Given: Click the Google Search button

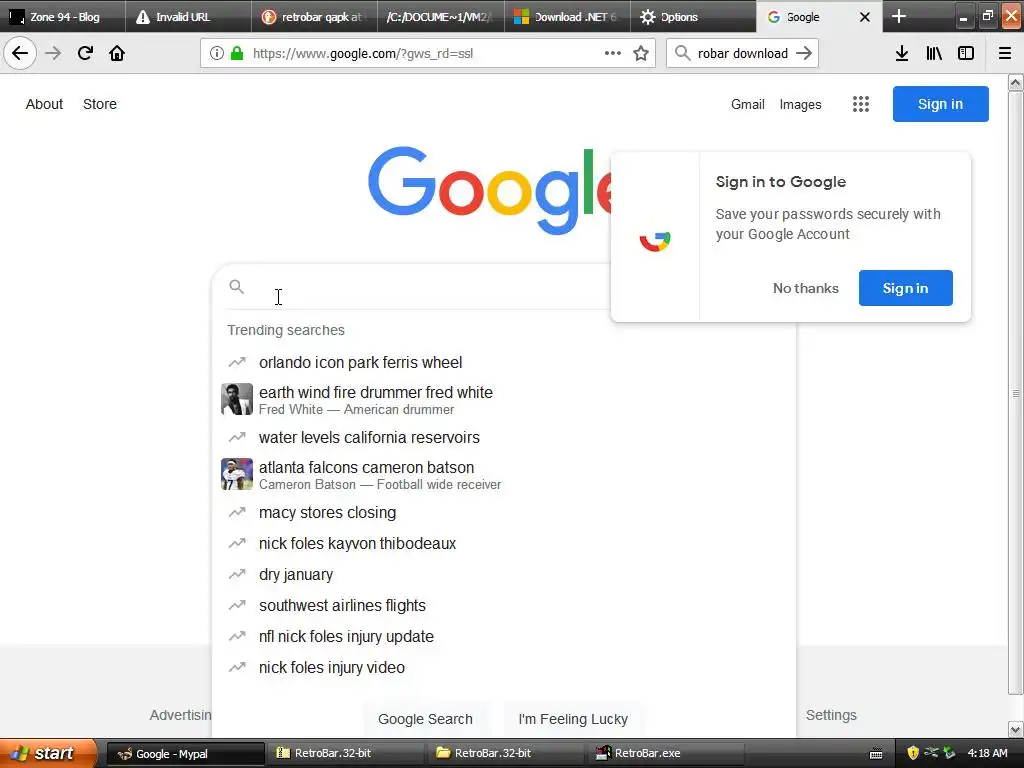Looking at the screenshot, I should (425, 719).
